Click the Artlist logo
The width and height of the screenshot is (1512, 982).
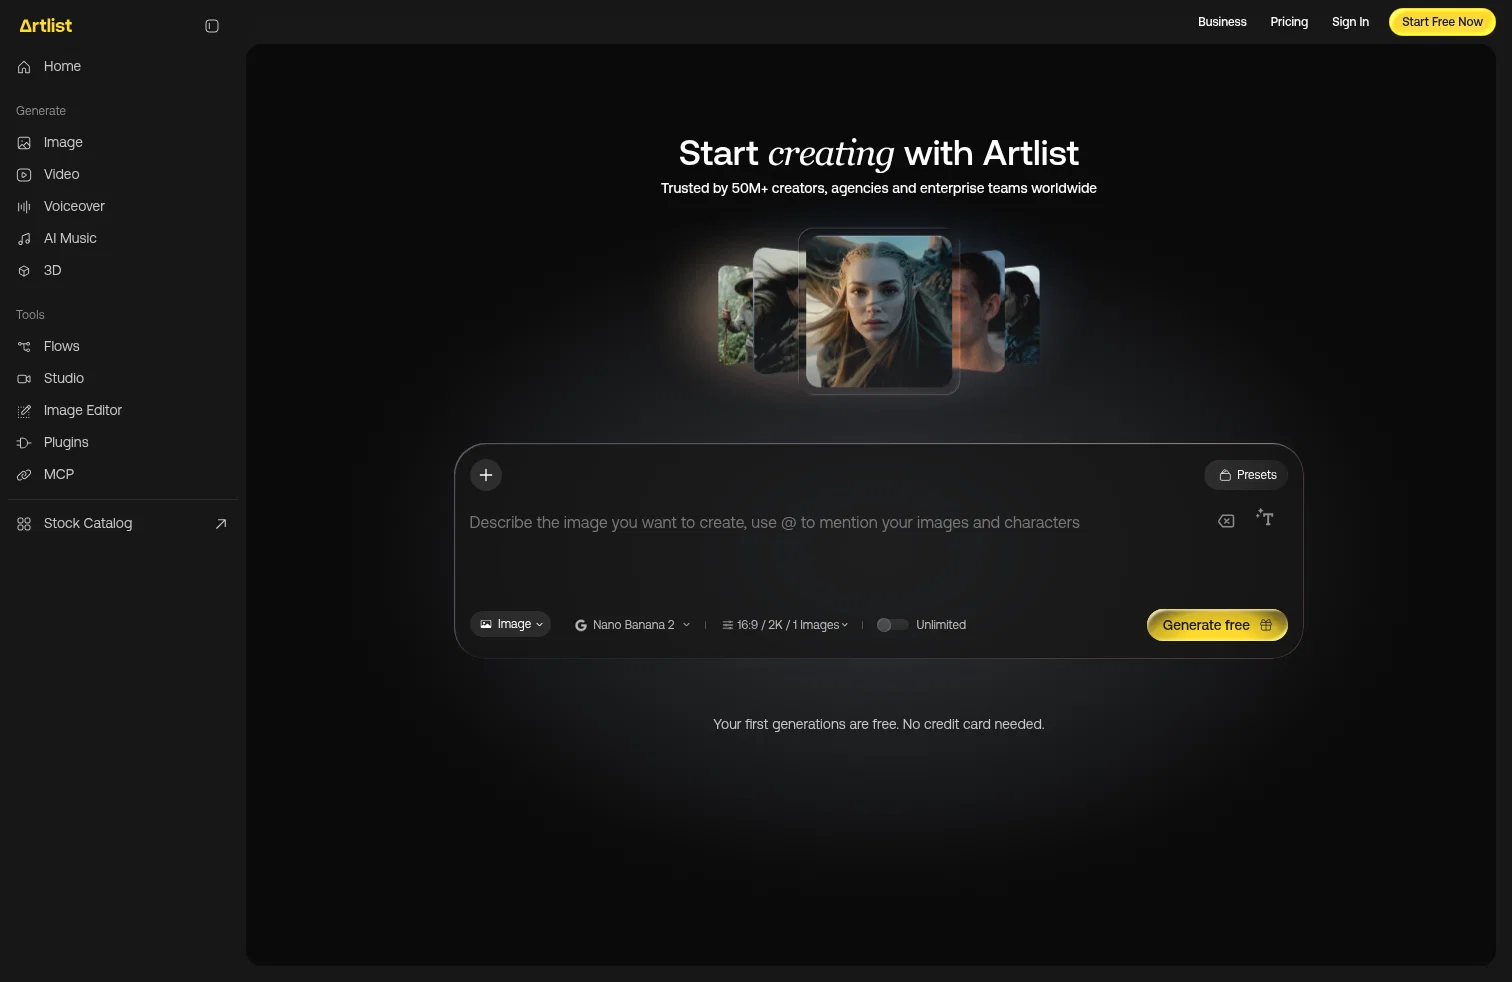pos(46,26)
